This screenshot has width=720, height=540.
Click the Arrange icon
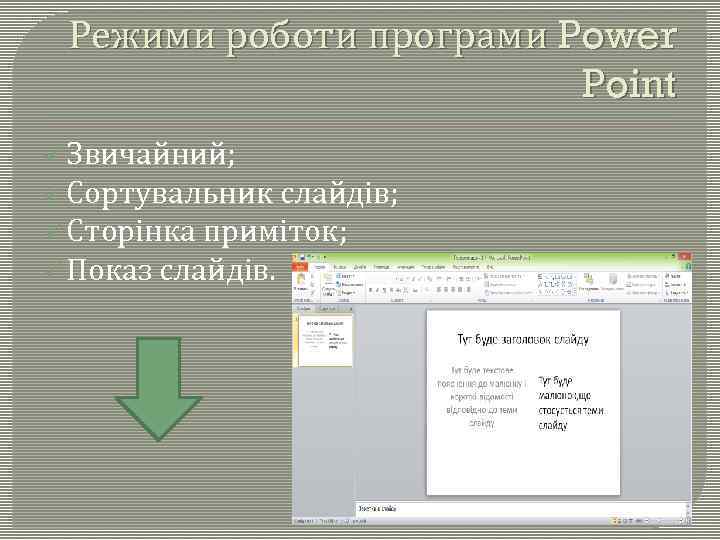tap(588, 279)
